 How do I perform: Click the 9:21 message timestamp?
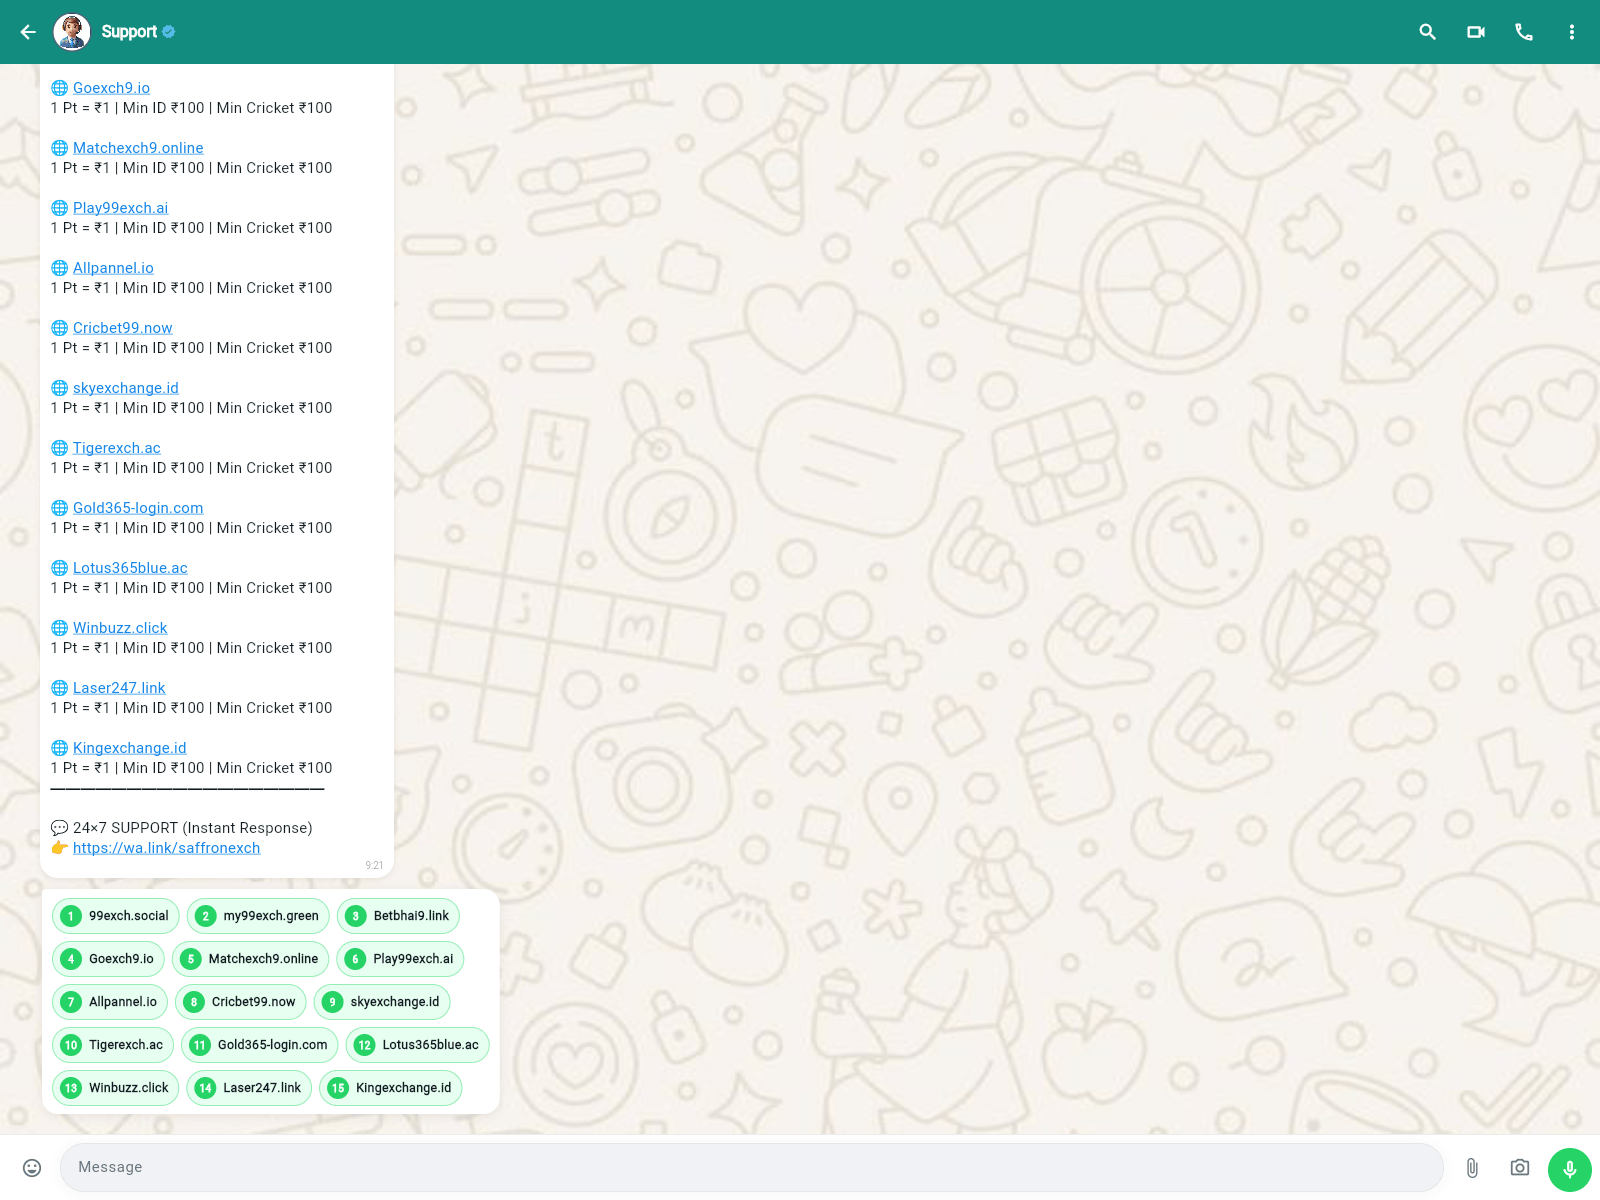(x=374, y=866)
